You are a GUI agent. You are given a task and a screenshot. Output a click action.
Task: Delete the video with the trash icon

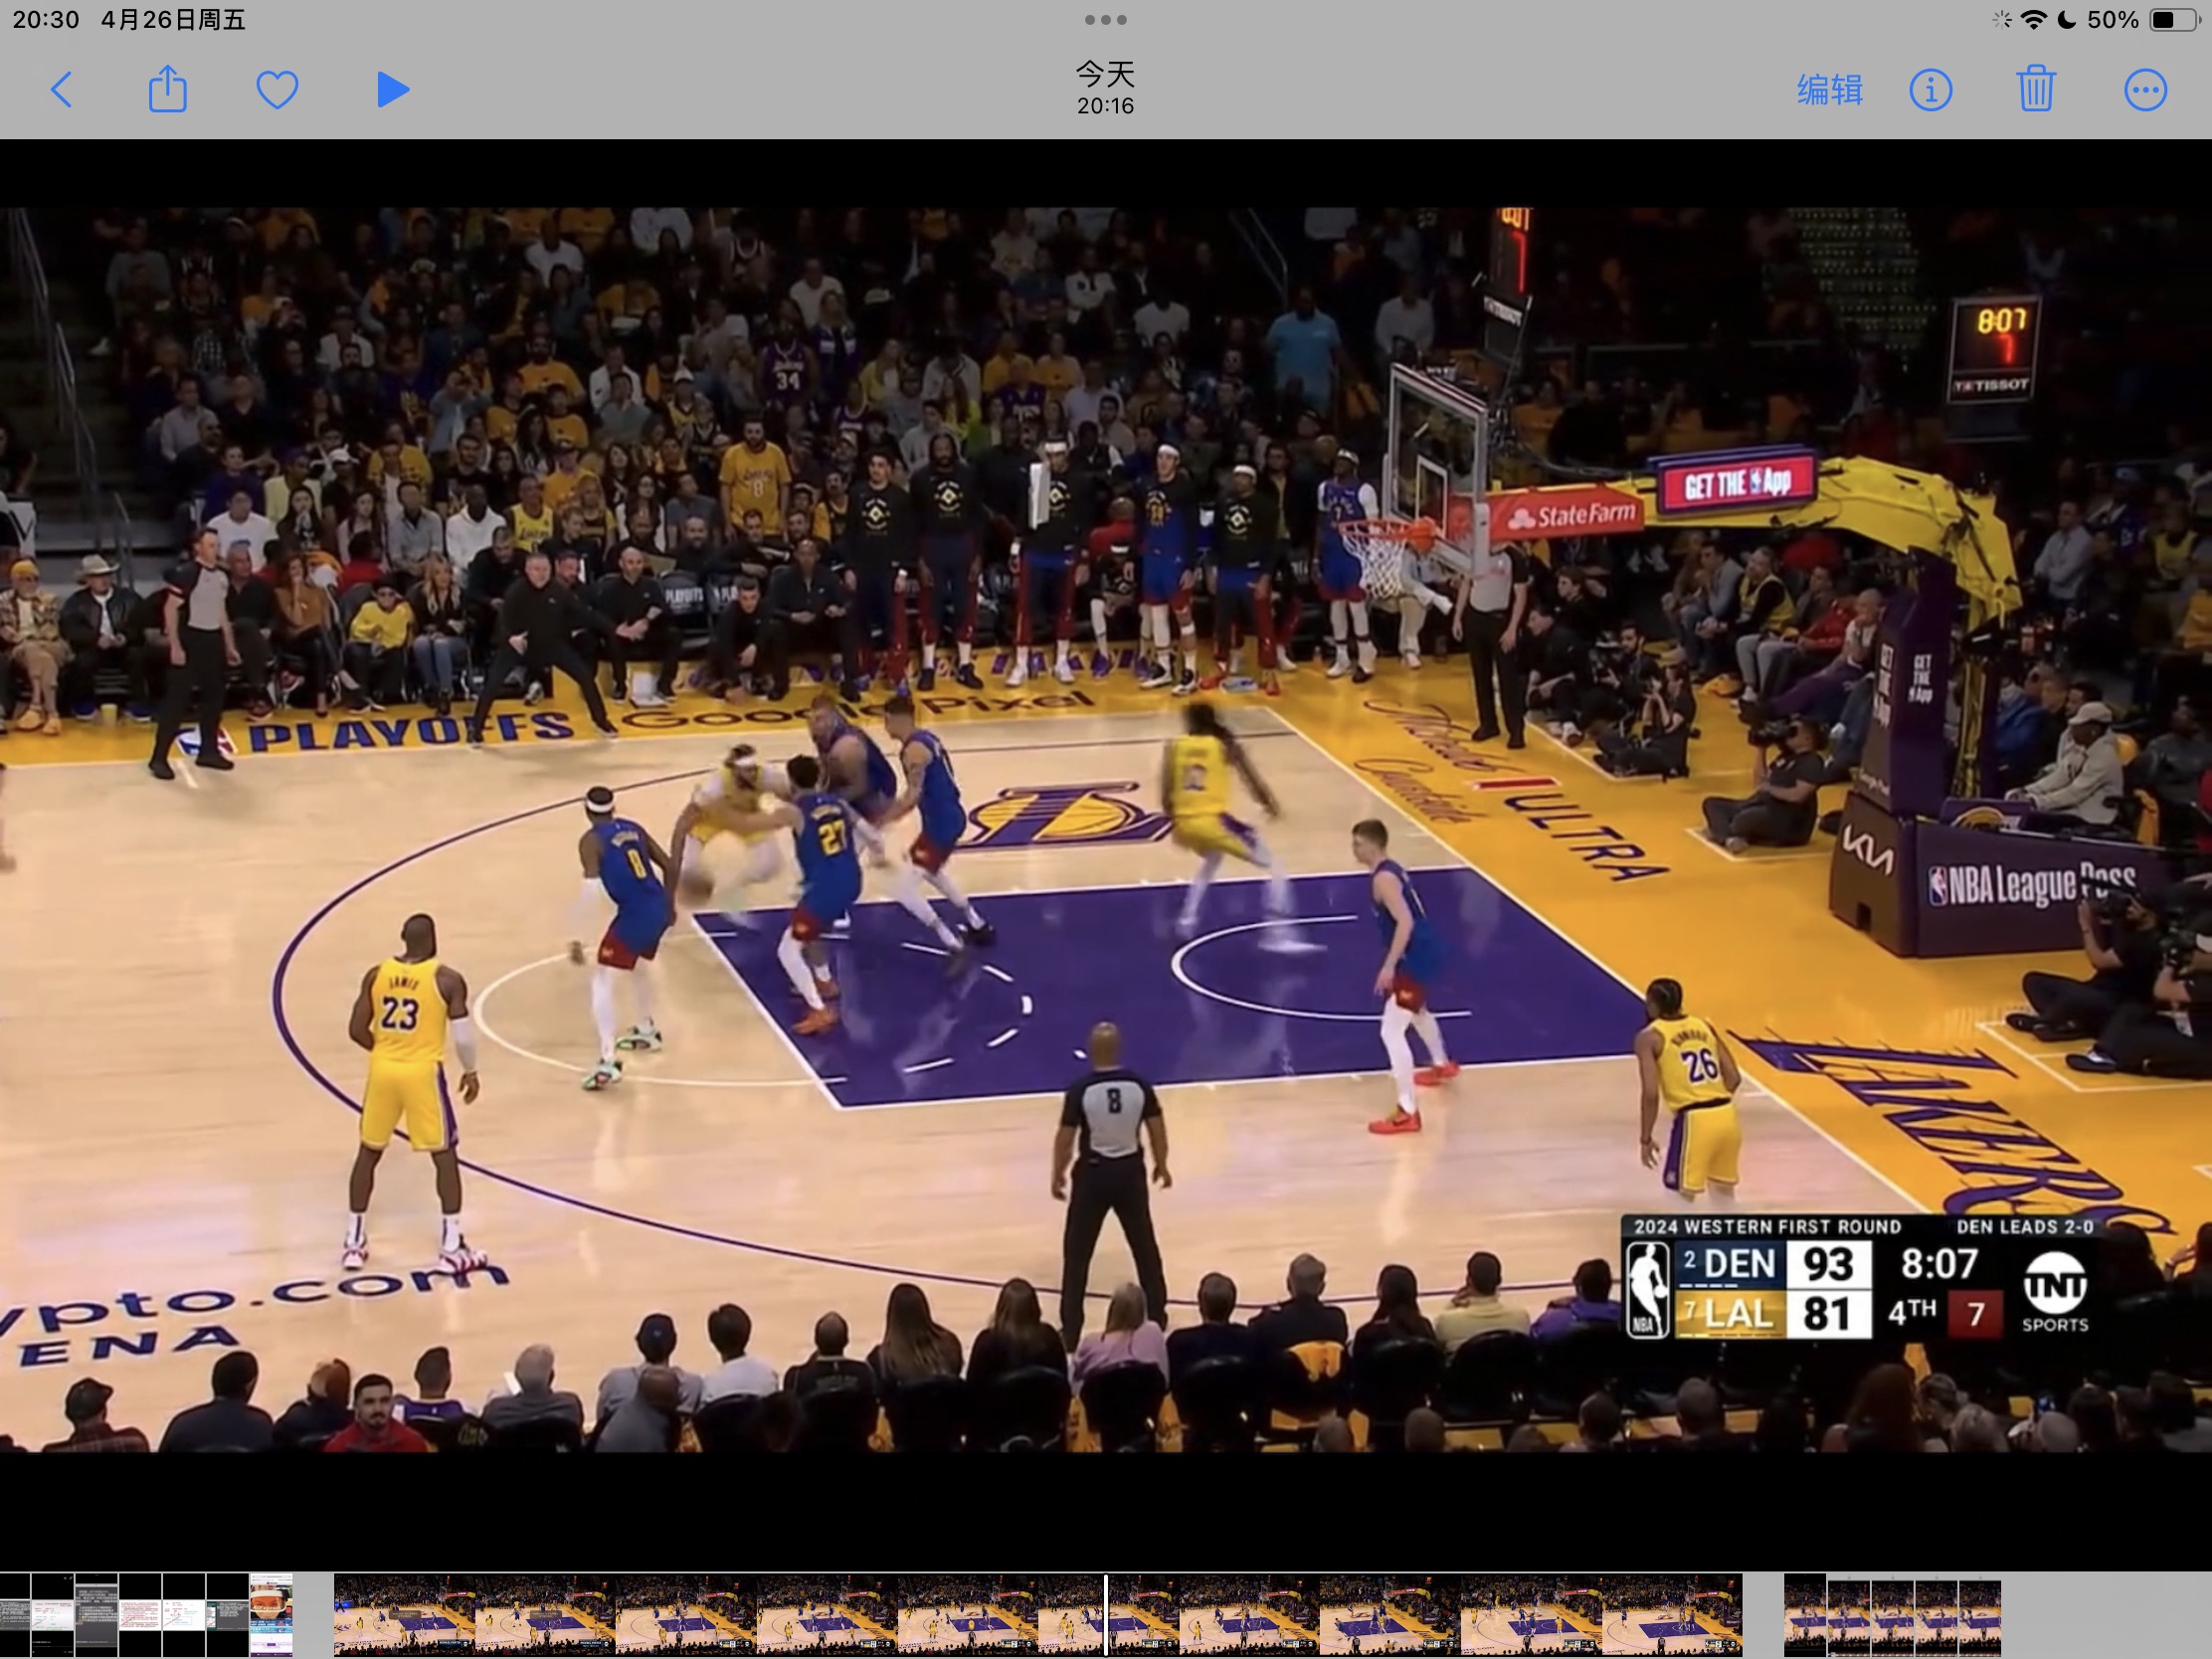coord(2036,89)
